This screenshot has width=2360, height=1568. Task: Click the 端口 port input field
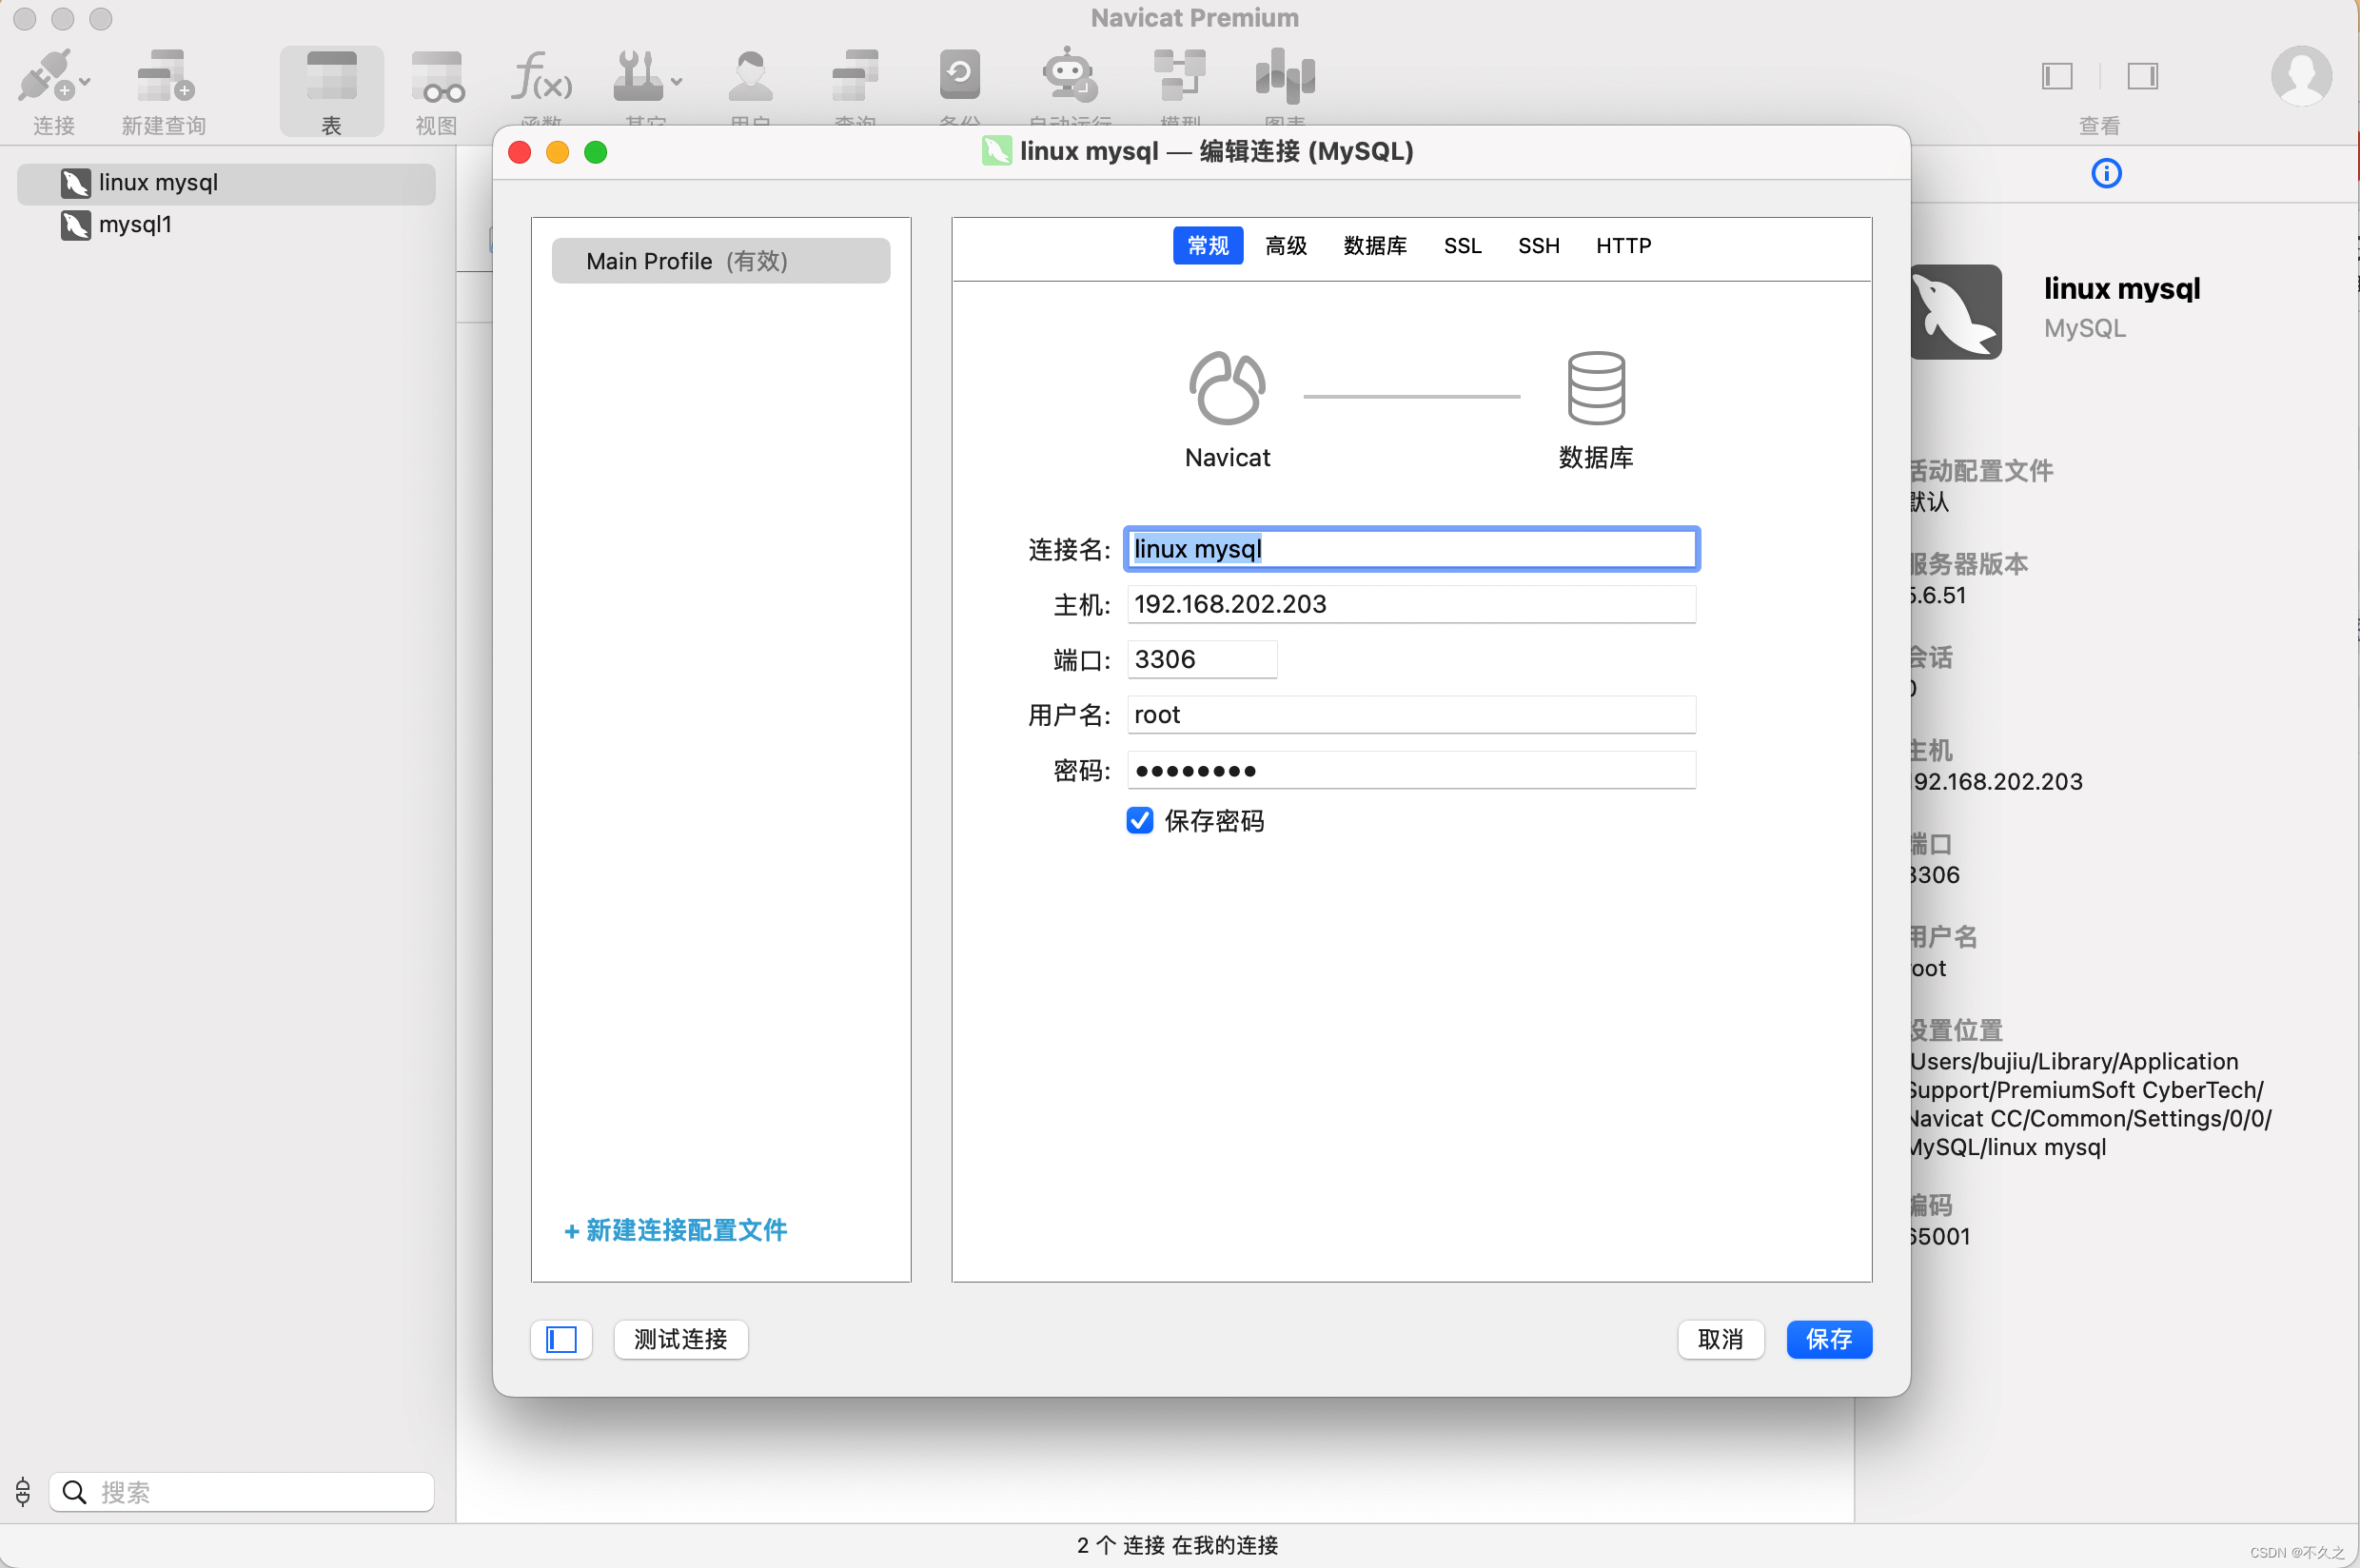pyautogui.click(x=1202, y=659)
